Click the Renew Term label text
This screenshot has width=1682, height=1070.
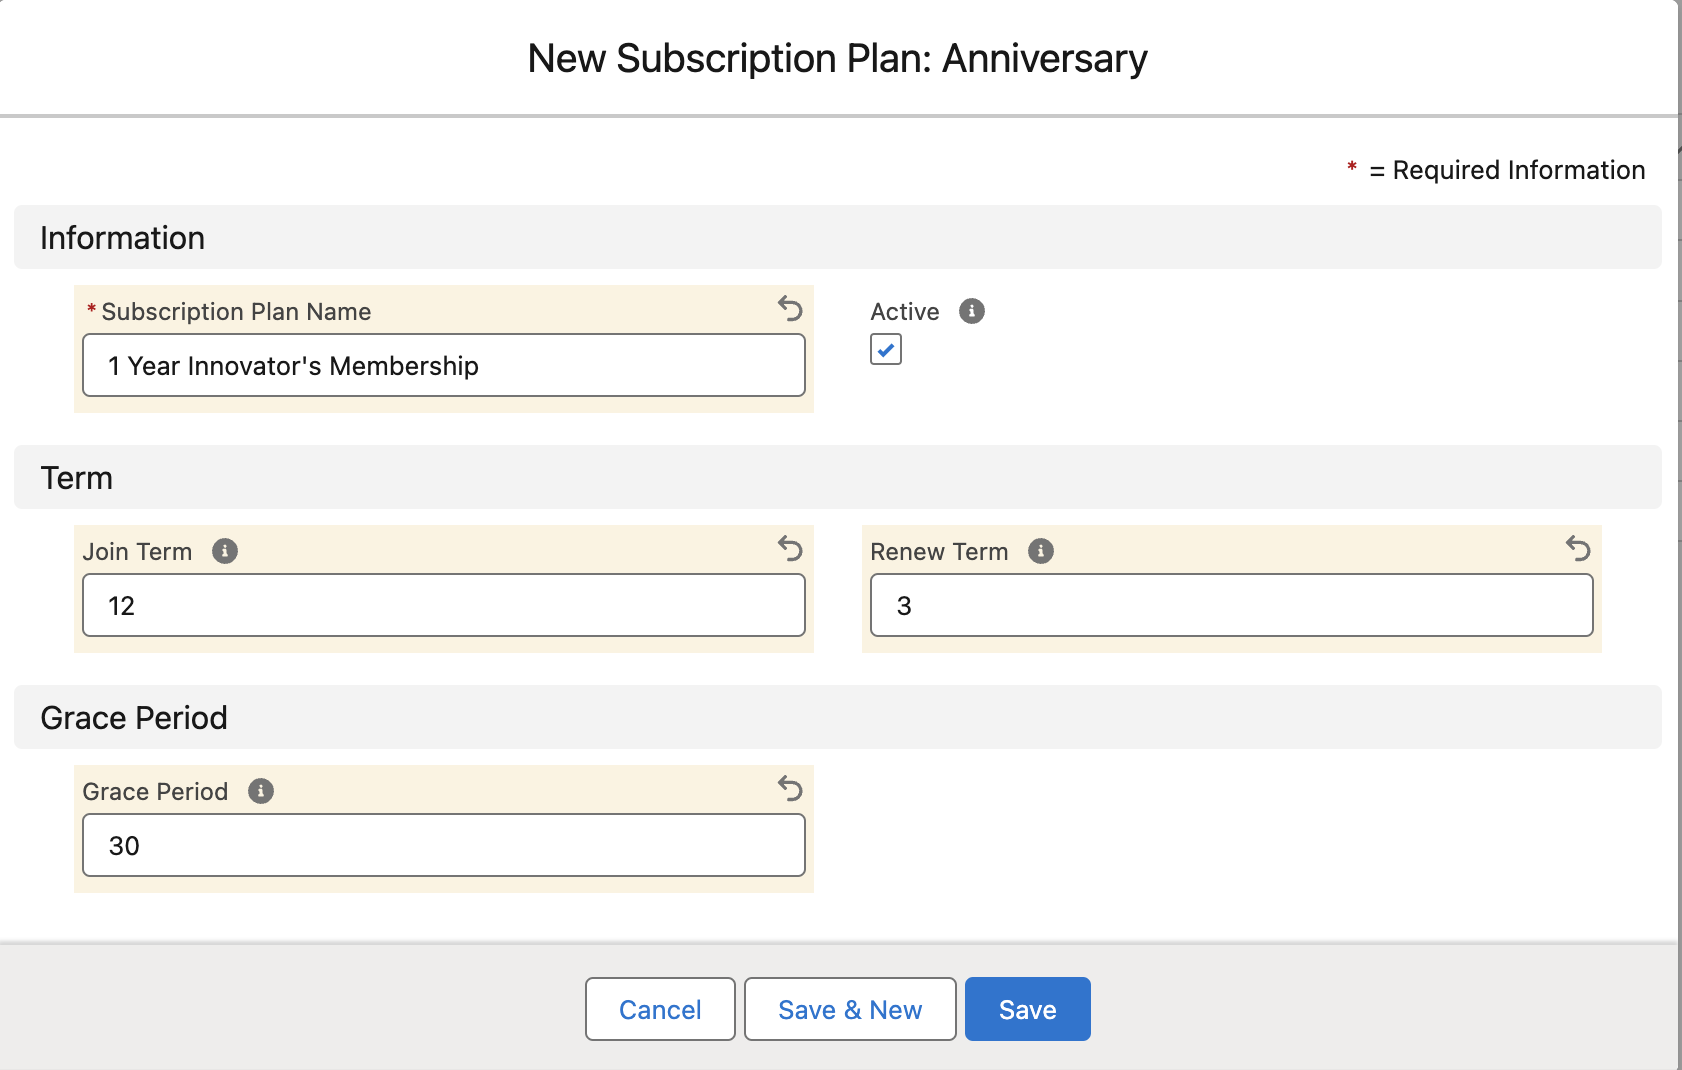point(939,552)
